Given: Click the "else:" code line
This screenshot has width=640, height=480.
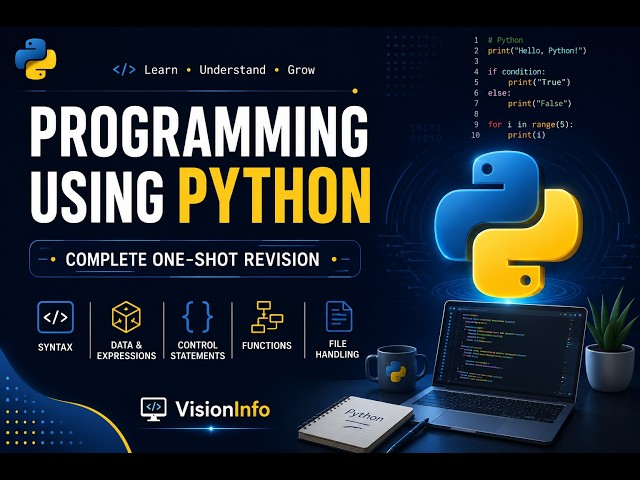Looking at the screenshot, I should tap(499, 93).
